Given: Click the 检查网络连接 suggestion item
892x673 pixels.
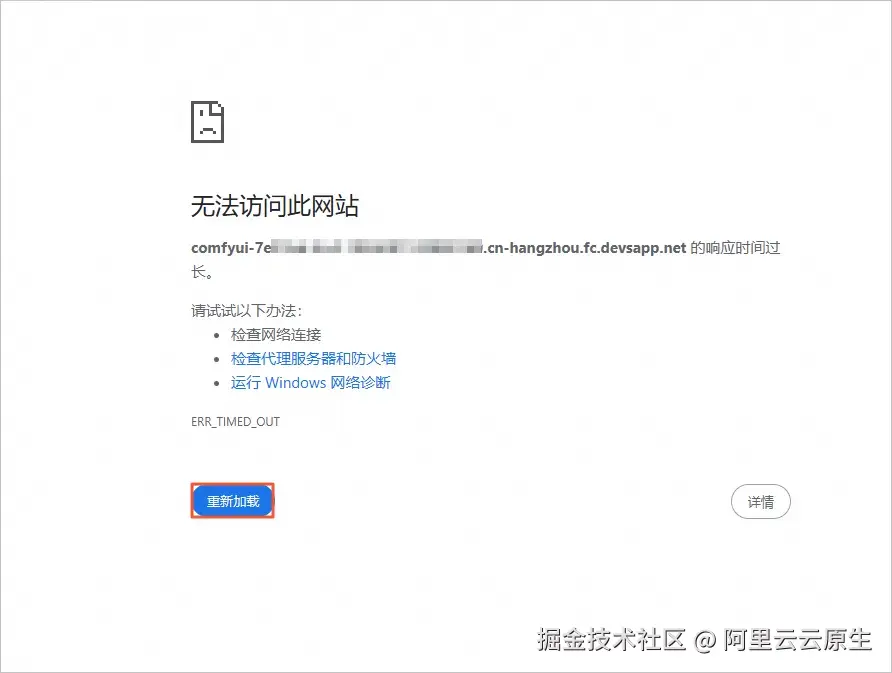Looking at the screenshot, I should pos(279,335).
